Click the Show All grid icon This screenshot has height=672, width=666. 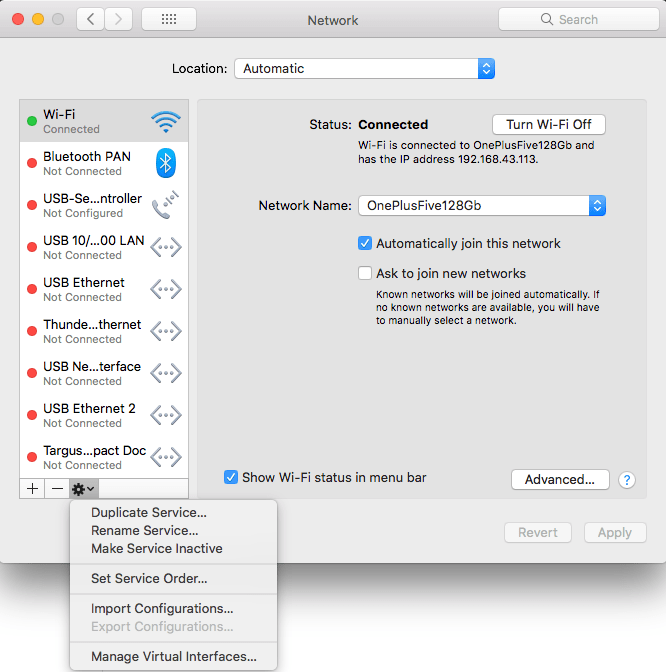click(x=169, y=19)
